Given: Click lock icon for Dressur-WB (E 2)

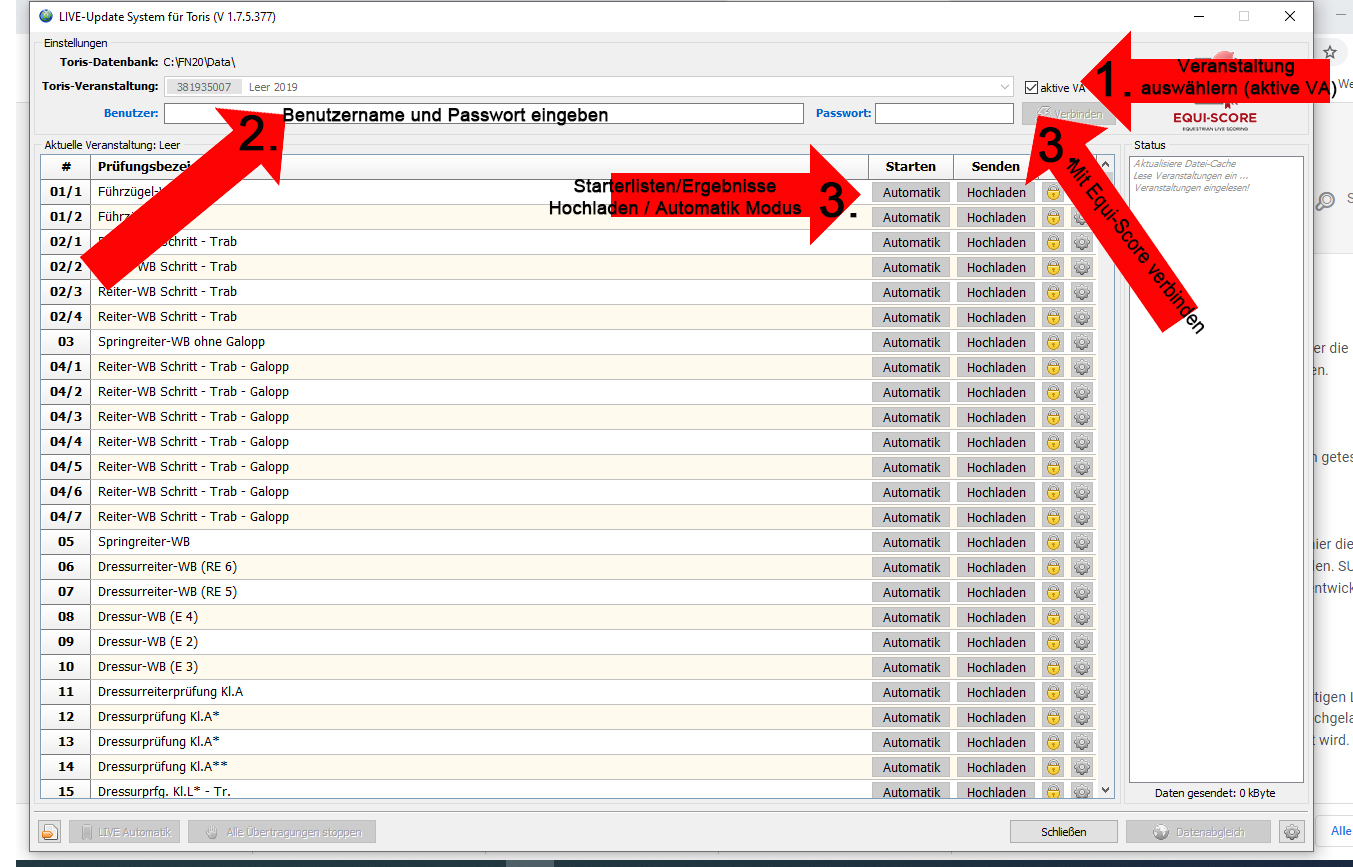Looking at the screenshot, I should 1053,642.
